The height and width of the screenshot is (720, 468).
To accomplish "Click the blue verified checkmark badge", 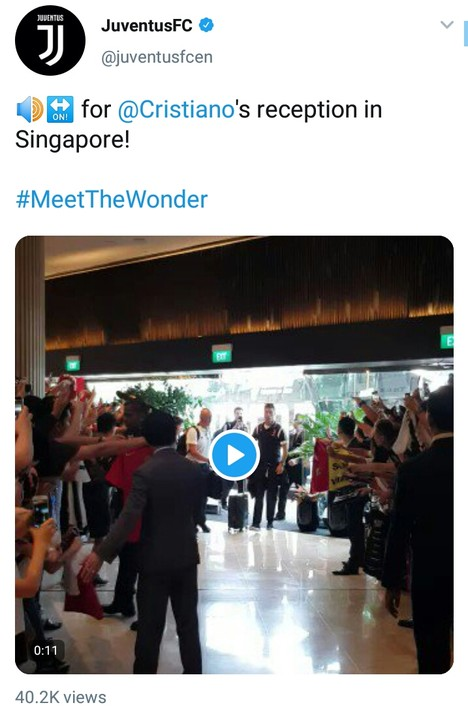I will [x=206, y=25].
